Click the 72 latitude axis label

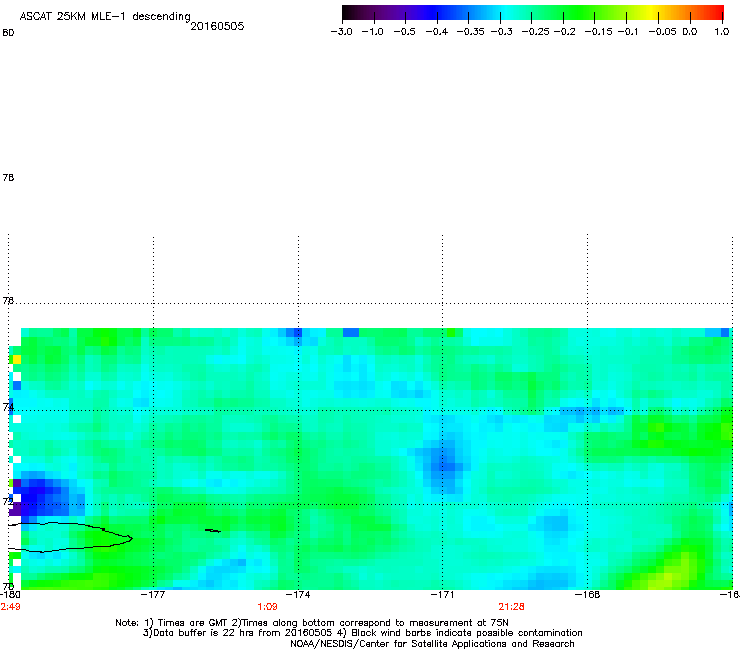[8, 501]
